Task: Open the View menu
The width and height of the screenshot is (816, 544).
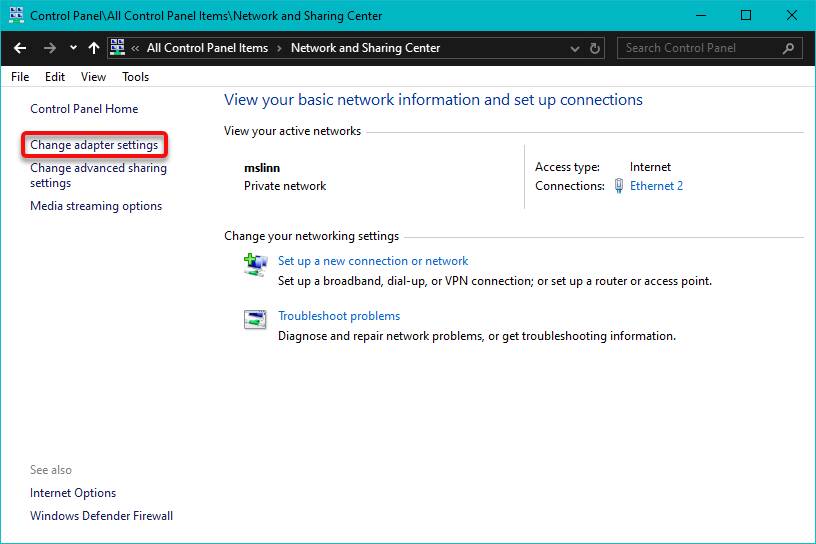Action: (x=93, y=77)
